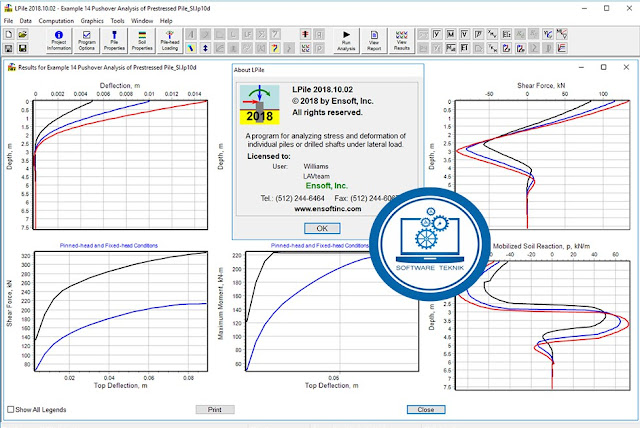The image size is (640, 428).
Task: Click the blue curve 'Yt' plot icon
Action: (x=548, y=34)
